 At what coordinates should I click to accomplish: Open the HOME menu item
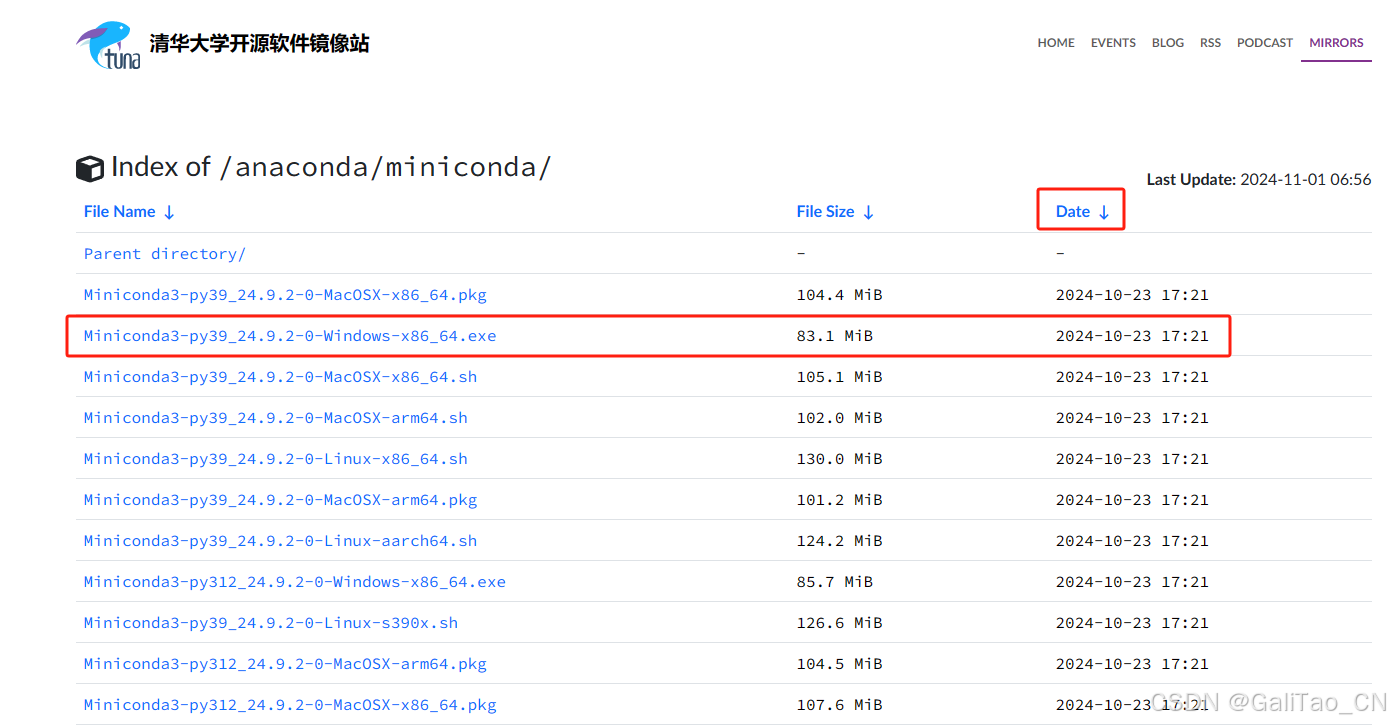[x=1056, y=43]
